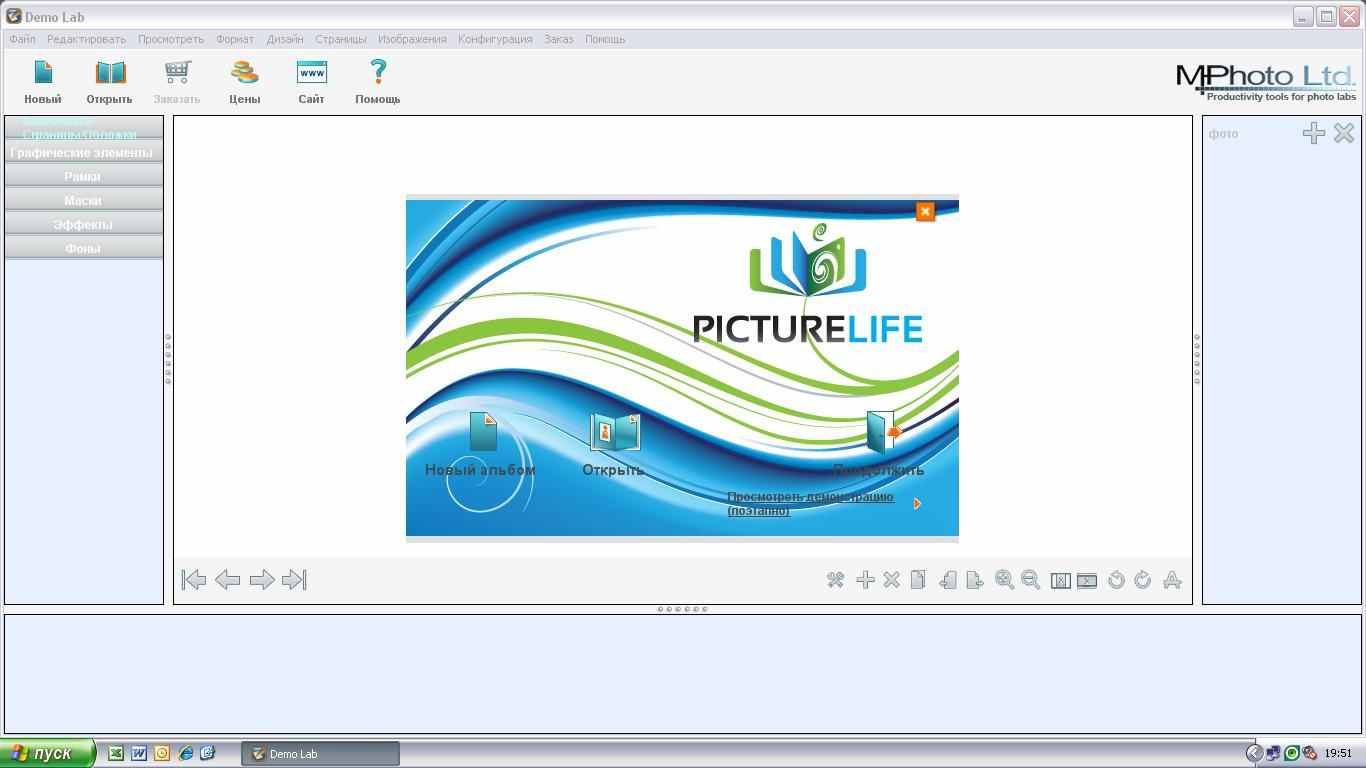Close the PictureLife welcome dialog
Image resolution: width=1366 pixels, height=768 pixels.
(925, 212)
